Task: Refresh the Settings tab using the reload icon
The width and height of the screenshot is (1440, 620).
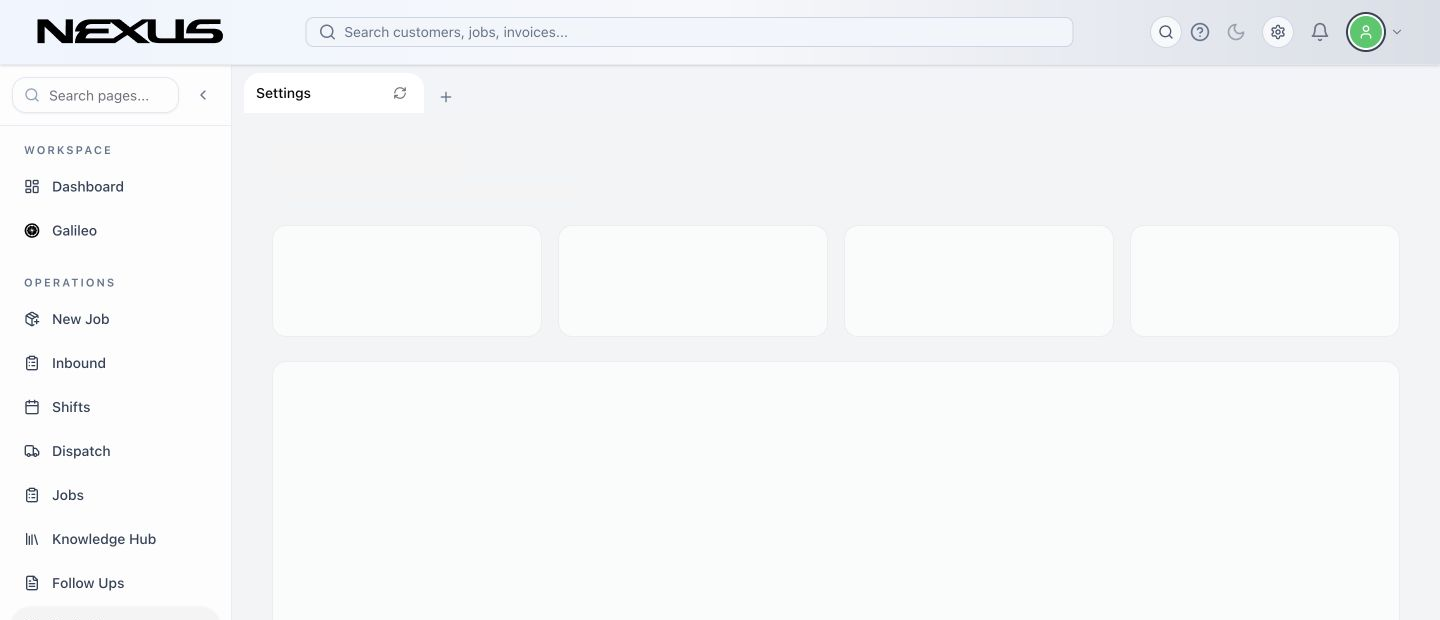Action: coord(400,93)
